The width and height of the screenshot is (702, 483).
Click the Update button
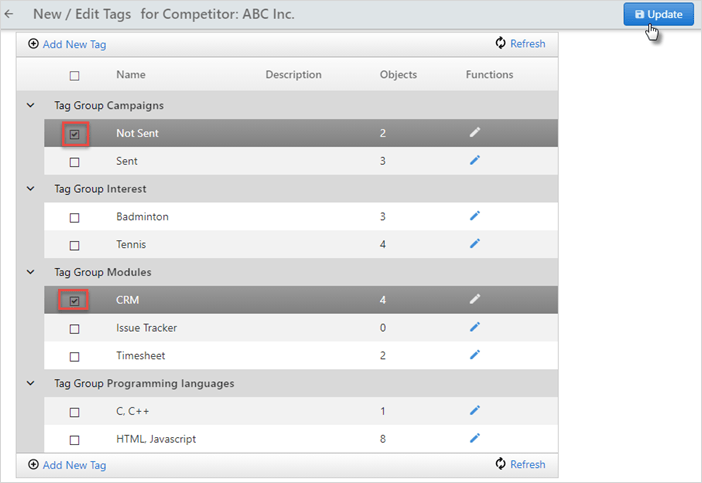[x=659, y=14]
